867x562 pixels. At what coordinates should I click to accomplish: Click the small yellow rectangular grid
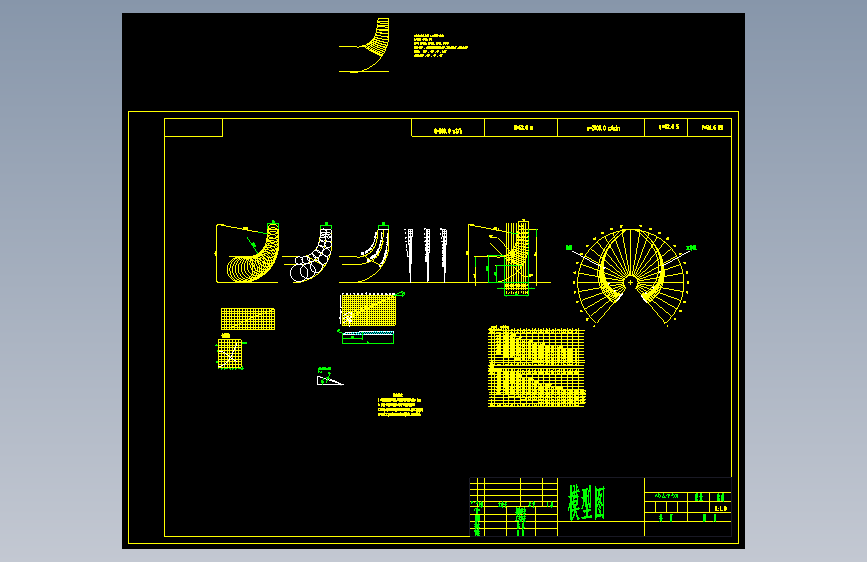coord(248,319)
